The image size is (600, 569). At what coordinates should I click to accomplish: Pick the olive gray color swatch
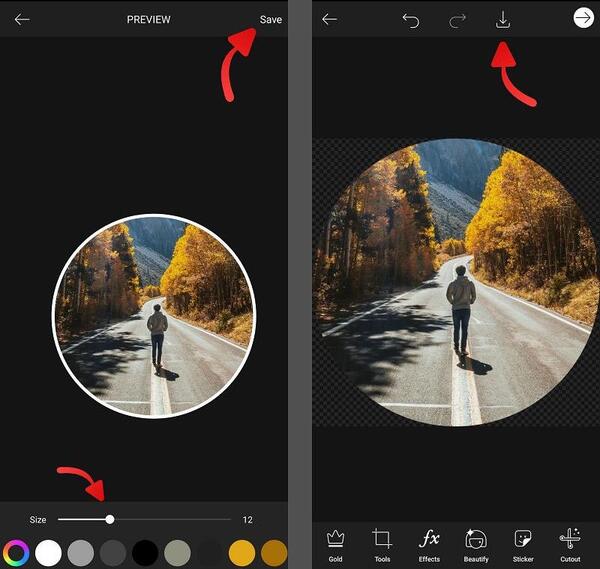(x=178, y=553)
